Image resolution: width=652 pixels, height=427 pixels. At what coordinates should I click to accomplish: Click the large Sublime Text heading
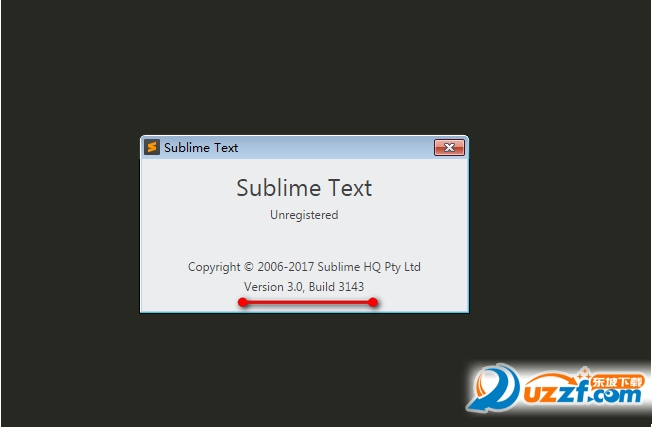click(x=304, y=188)
